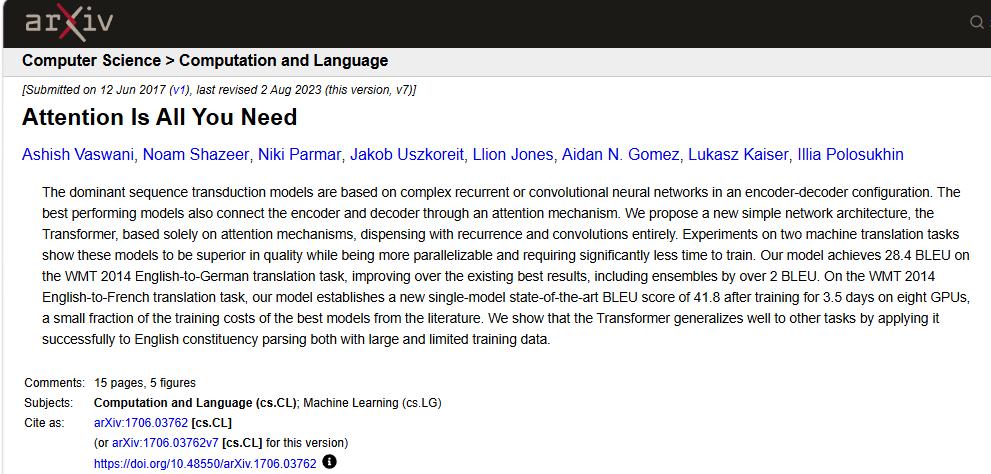The height and width of the screenshot is (474, 991).
Task: Open the doi.org DOI link
Action: point(205,463)
